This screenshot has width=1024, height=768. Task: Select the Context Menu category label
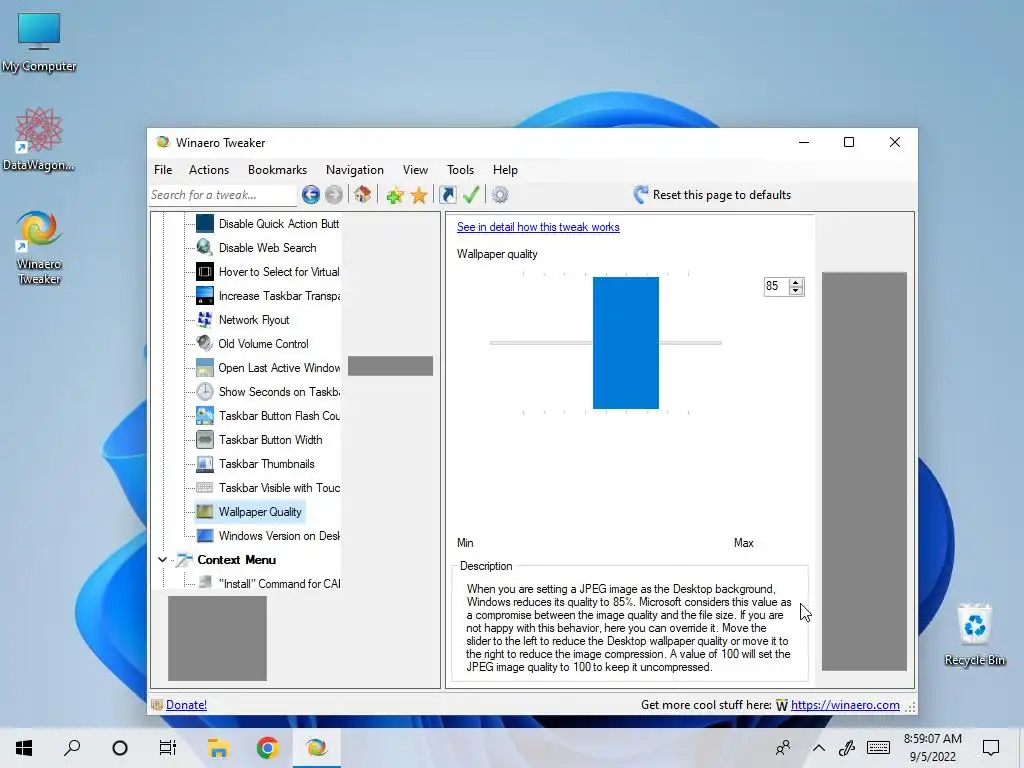[x=236, y=560]
